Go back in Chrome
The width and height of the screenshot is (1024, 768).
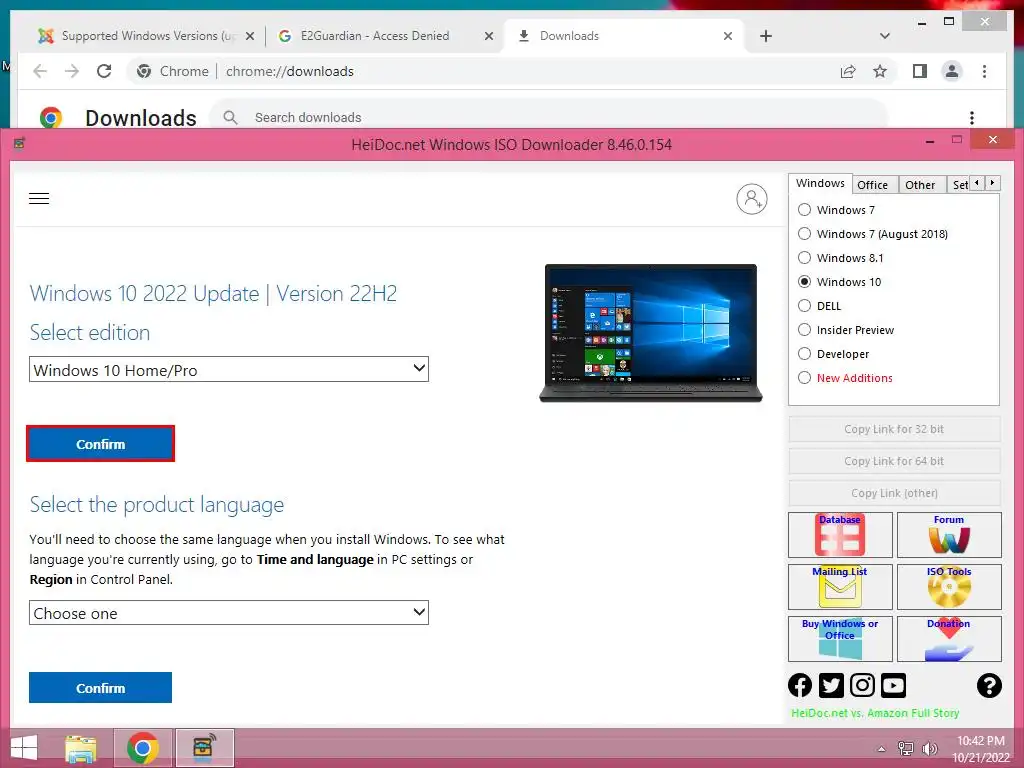(40, 71)
